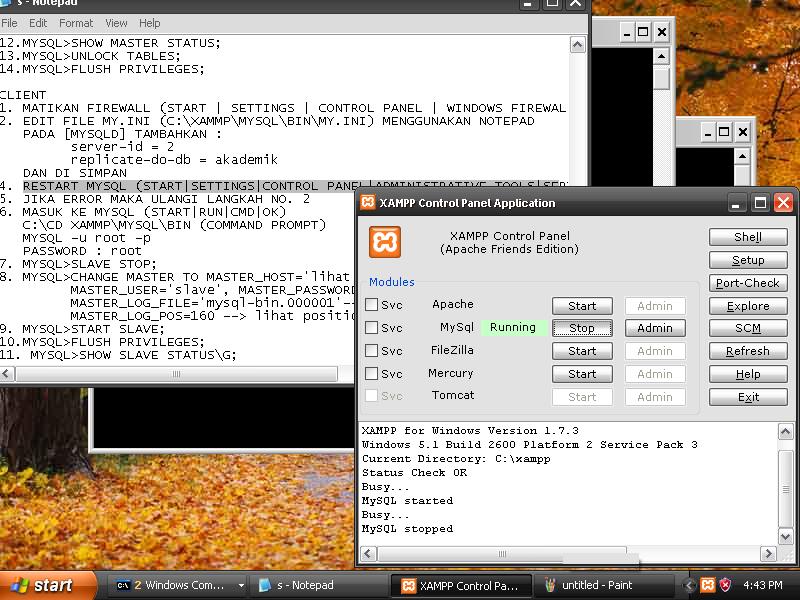Open Notepad Edit menu

(x=38, y=23)
